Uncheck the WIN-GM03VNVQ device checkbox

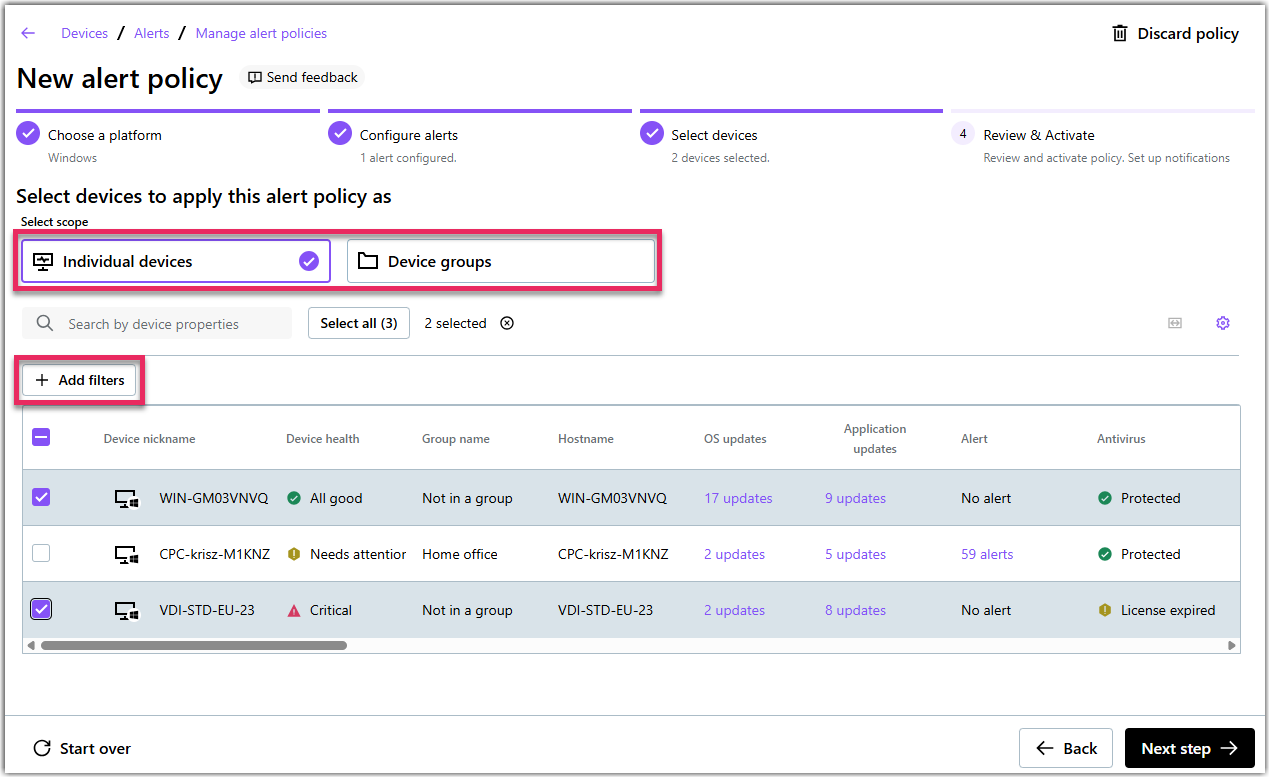pyautogui.click(x=41, y=497)
